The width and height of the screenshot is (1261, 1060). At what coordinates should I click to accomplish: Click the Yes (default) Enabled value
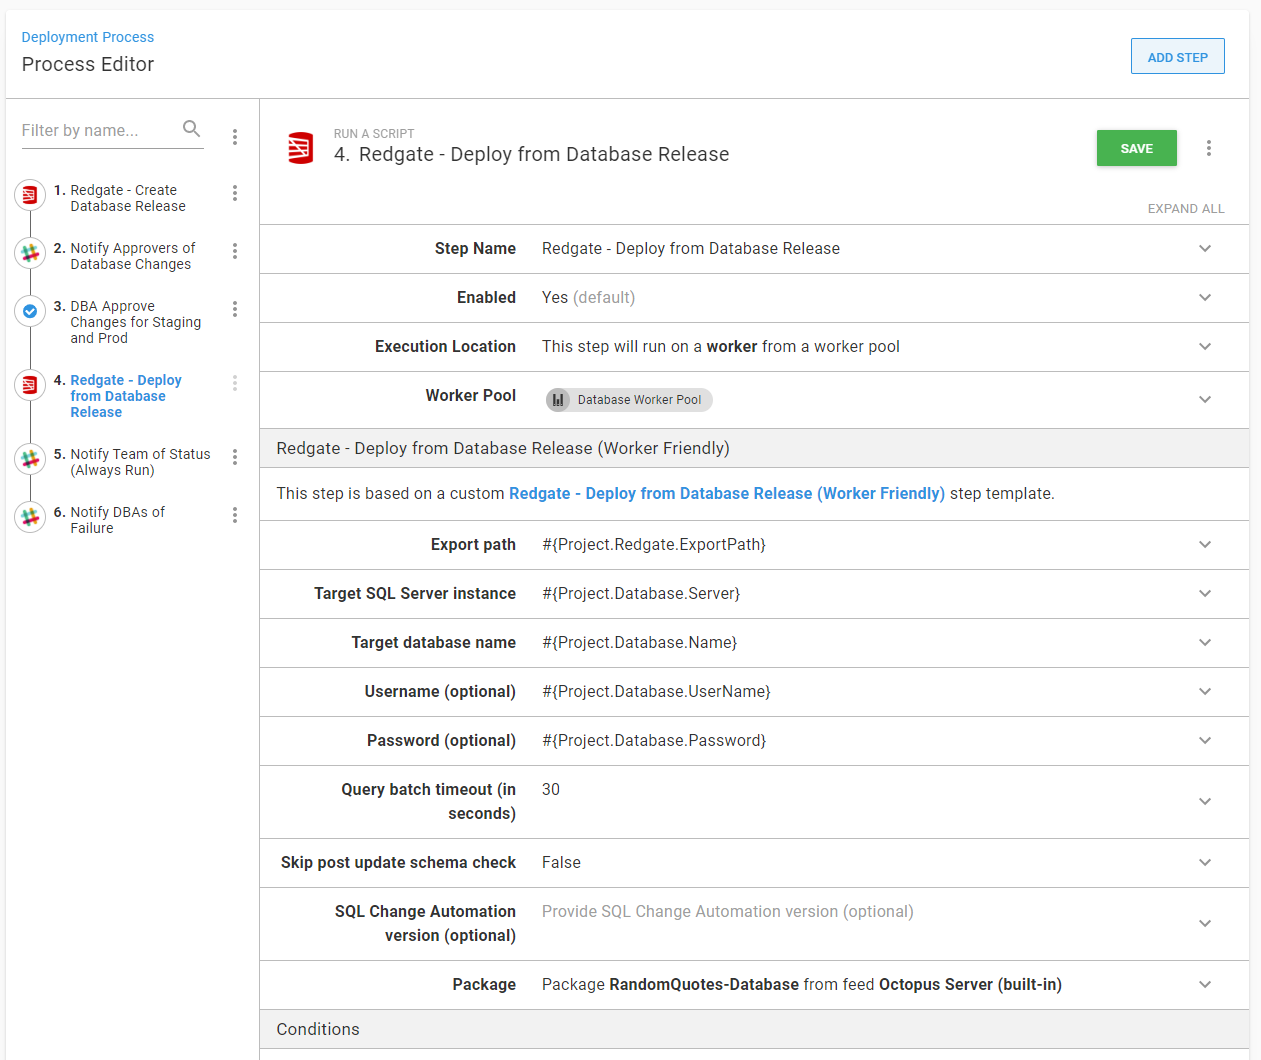pos(588,298)
